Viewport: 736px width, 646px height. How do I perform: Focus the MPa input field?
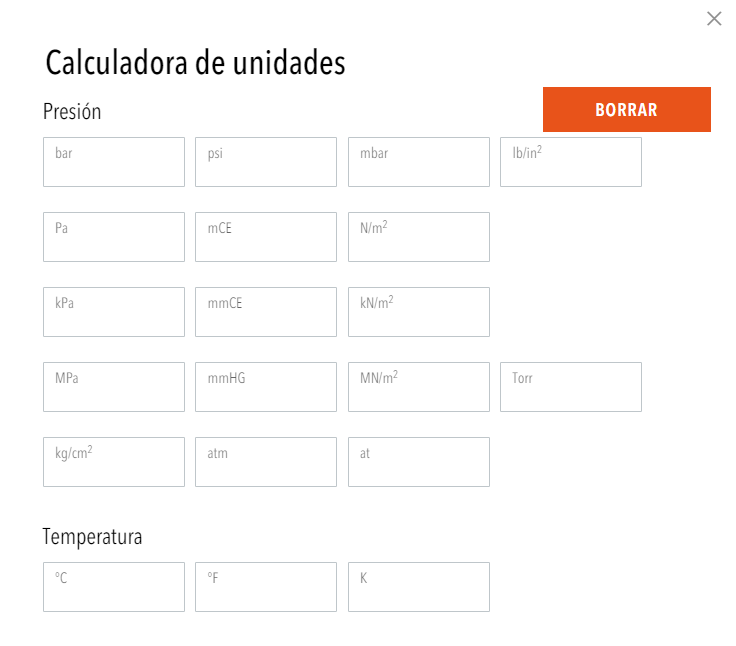coord(114,387)
